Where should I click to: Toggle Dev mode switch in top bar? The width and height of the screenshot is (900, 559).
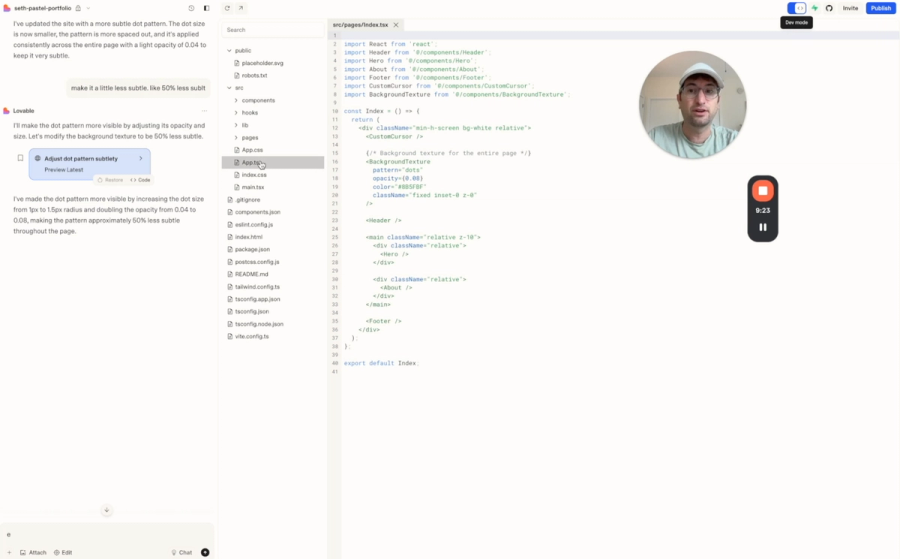coord(797,8)
